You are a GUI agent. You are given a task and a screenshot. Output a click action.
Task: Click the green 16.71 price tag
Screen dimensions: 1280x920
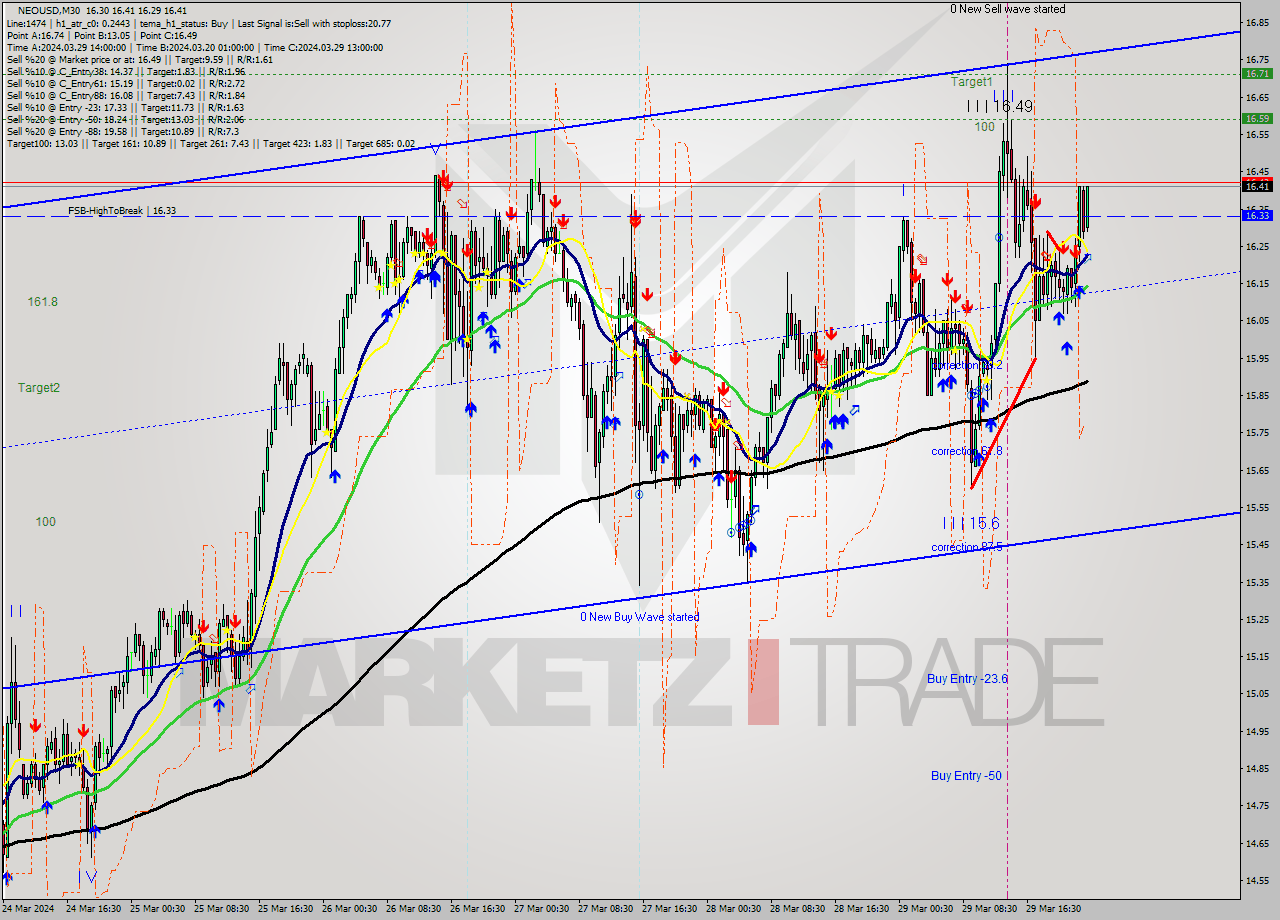tap(1257, 73)
